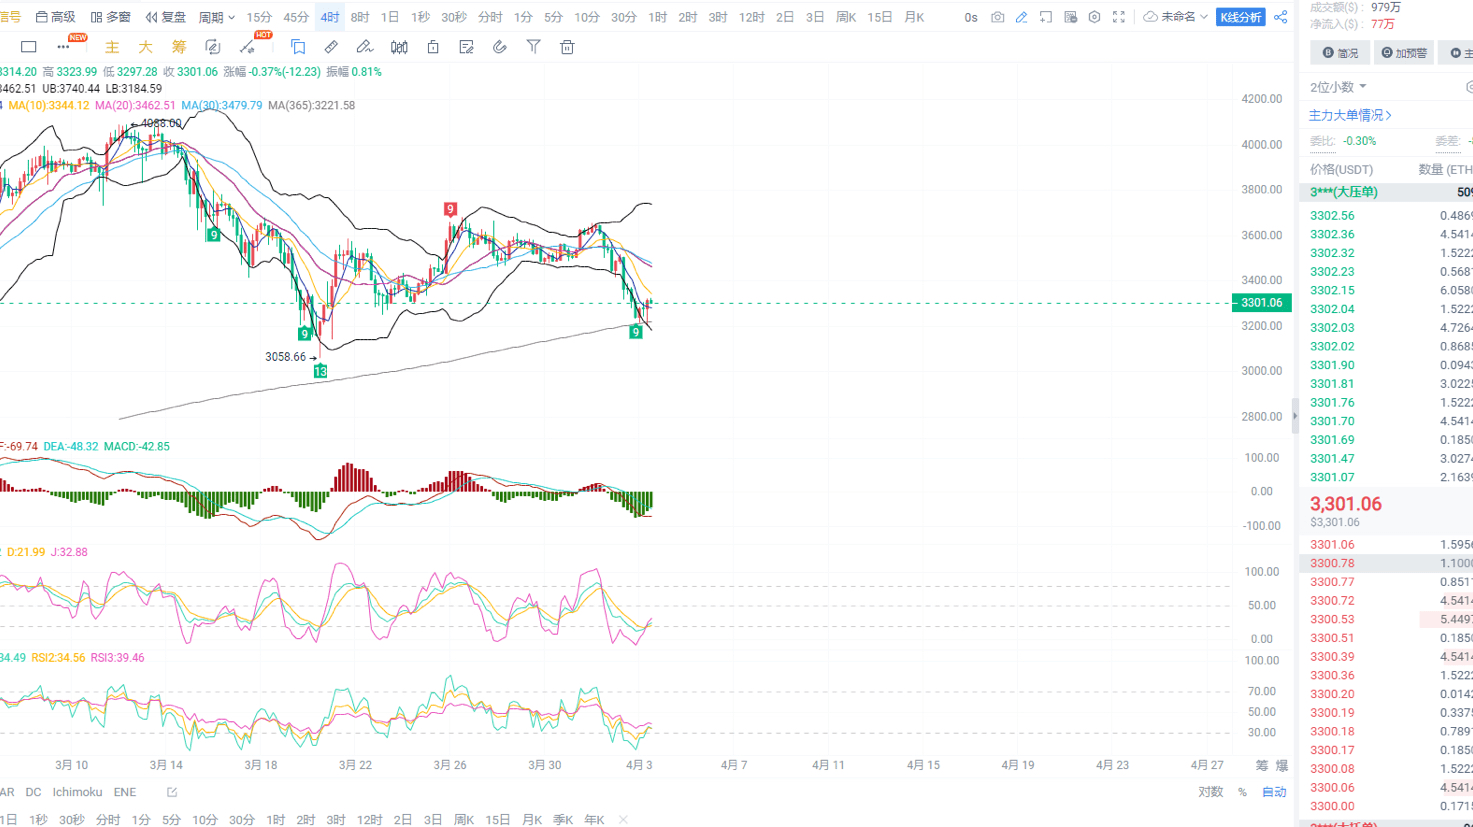This screenshot has height=827, width=1473.
Task: Click the crop selection icon in top bar
Action: click(x=1045, y=17)
